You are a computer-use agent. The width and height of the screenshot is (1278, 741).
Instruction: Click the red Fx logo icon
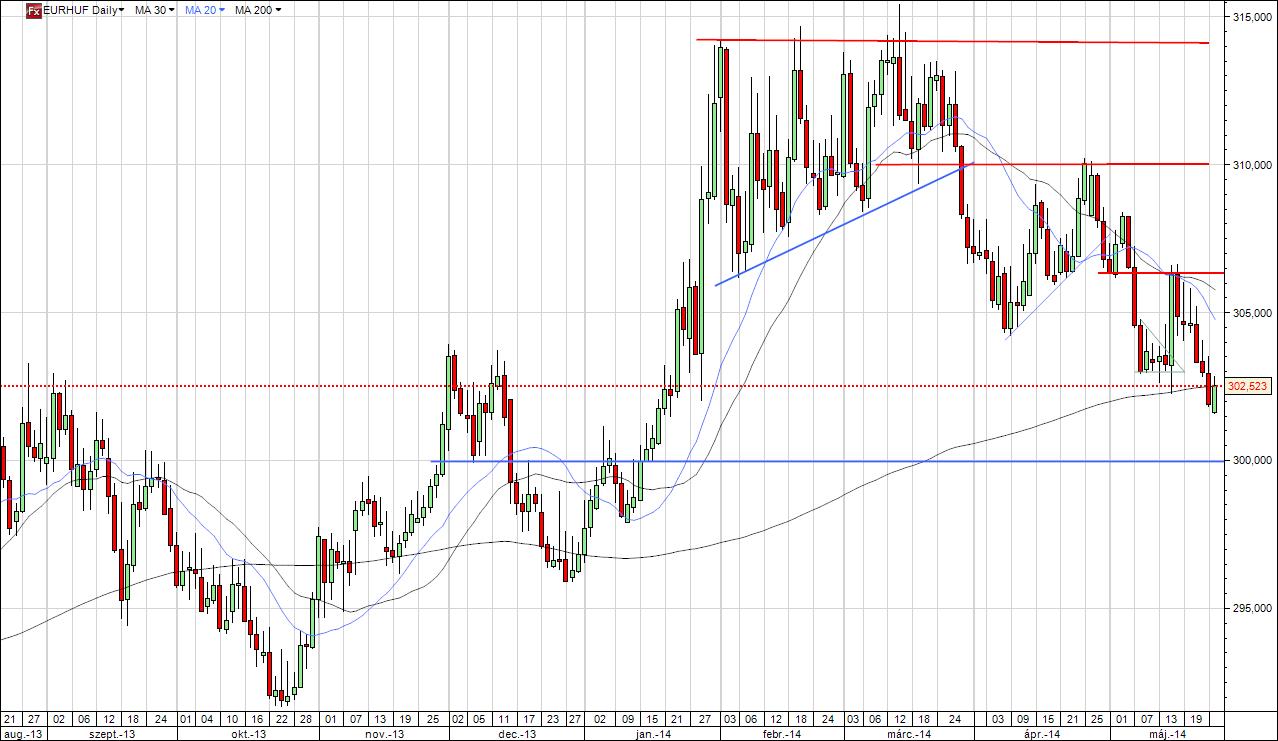(33, 10)
